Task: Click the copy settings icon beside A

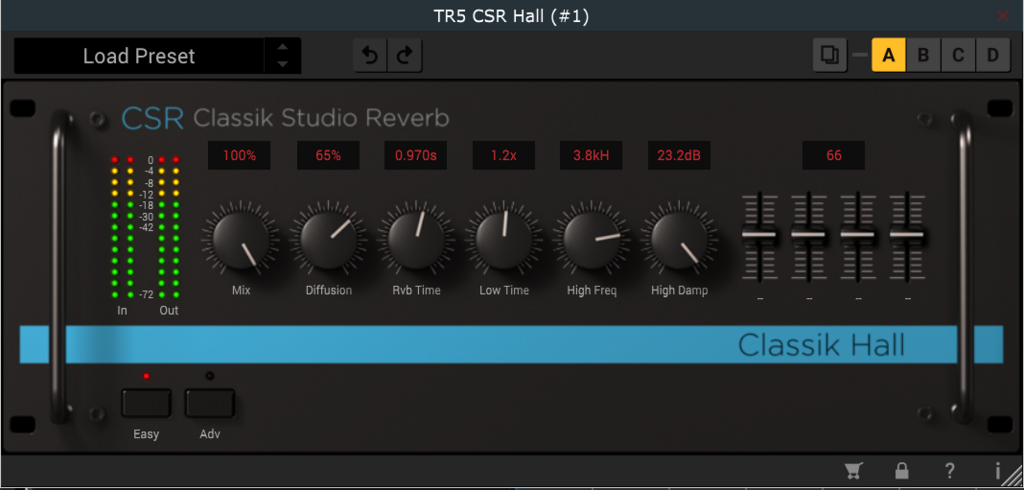Action: click(x=830, y=55)
